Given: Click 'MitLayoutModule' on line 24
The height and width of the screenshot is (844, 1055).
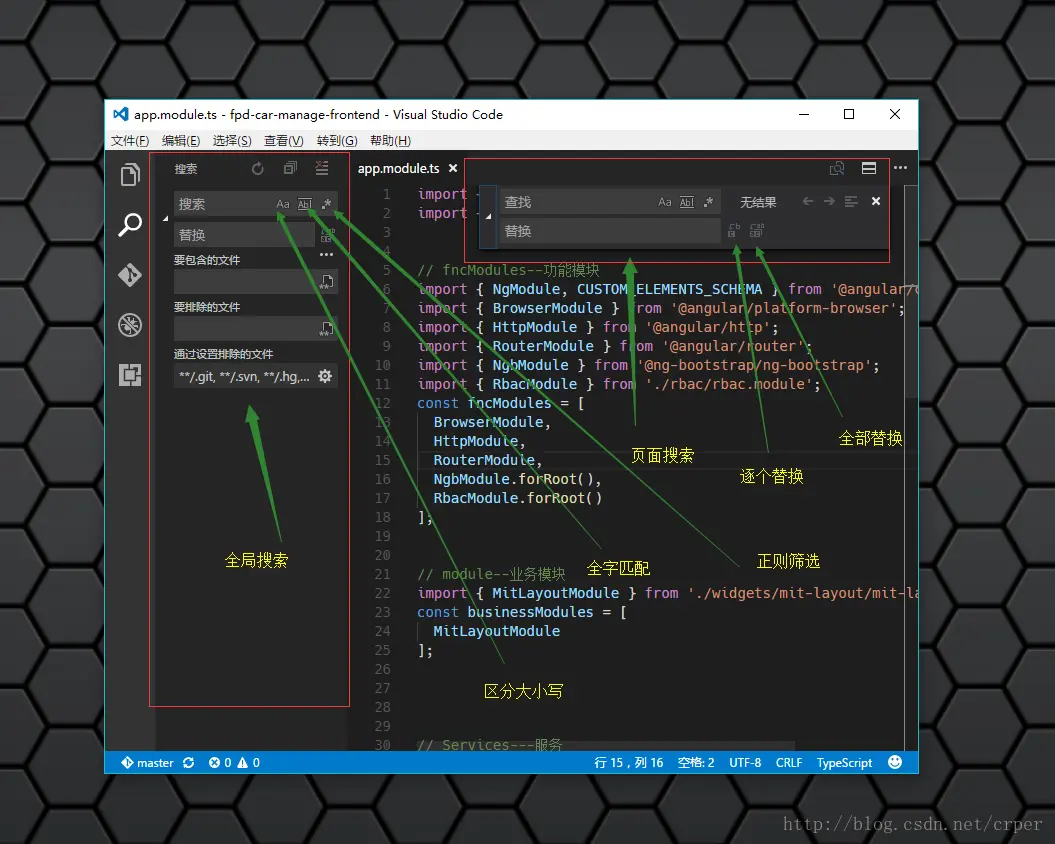Looking at the screenshot, I should 497,631.
